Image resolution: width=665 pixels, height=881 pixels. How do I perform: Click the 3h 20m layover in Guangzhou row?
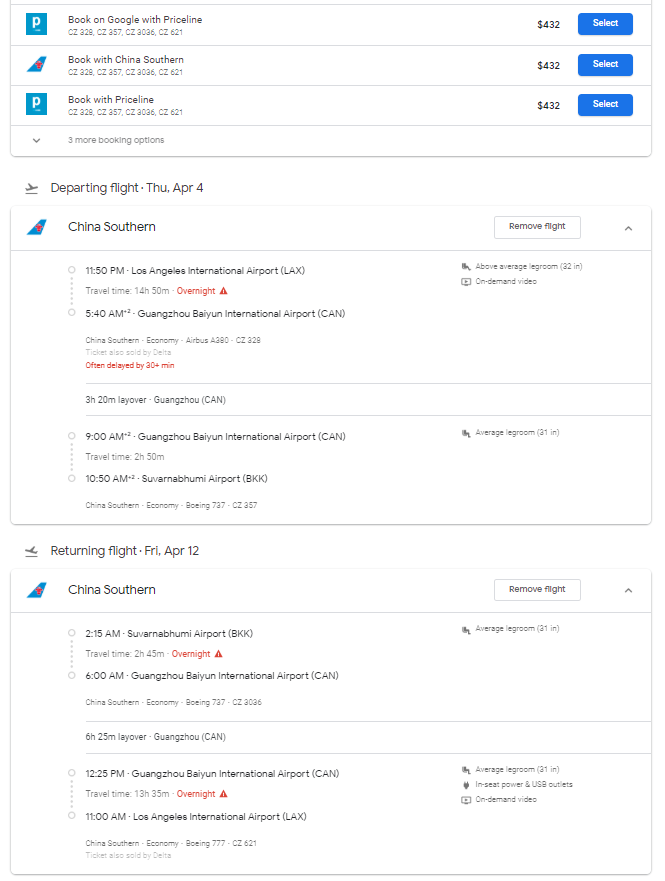click(x=155, y=400)
